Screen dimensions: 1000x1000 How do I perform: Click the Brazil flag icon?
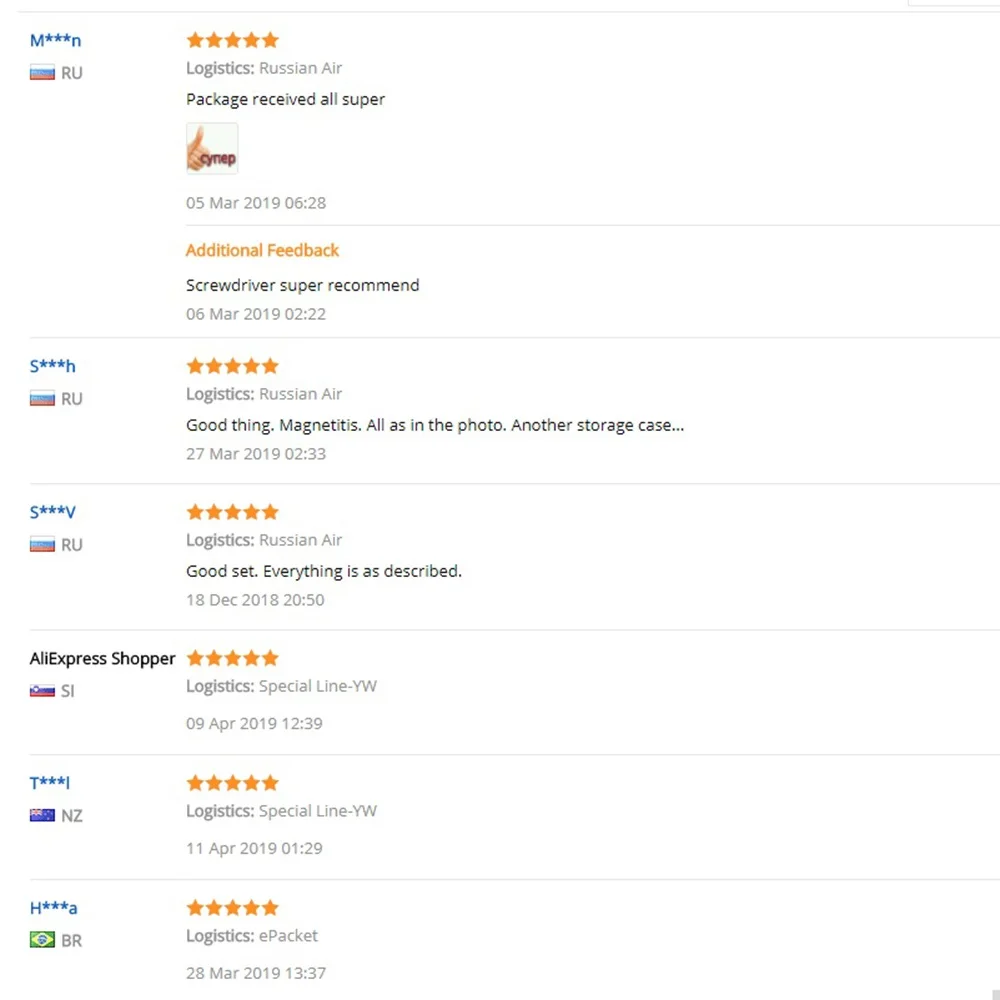click(42, 940)
